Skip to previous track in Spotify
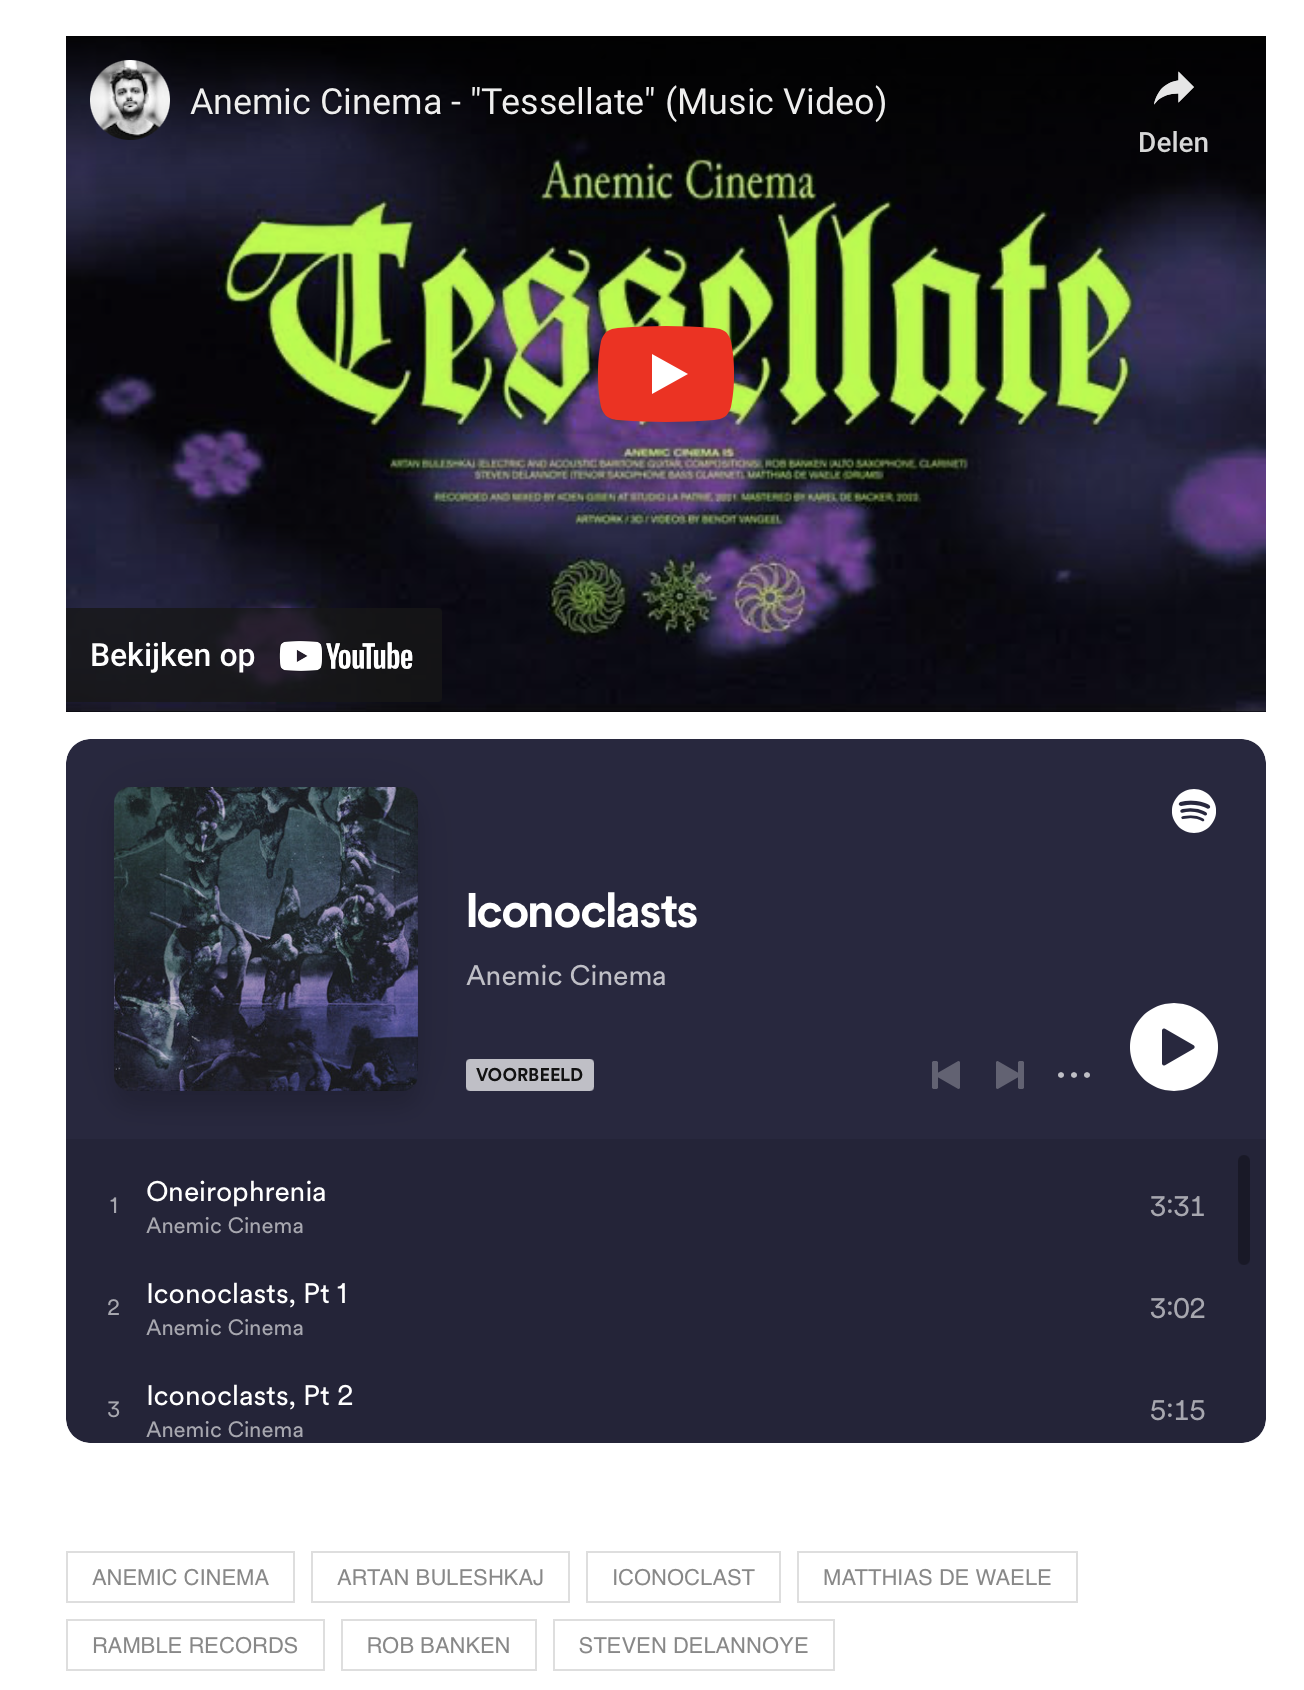Viewport: 1304px width, 1690px height. (x=946, y=1075)
